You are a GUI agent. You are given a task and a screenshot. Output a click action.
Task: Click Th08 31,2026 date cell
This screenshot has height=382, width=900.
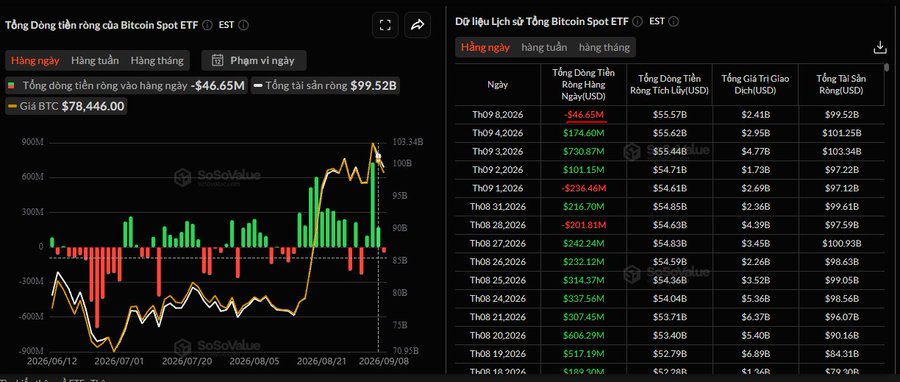498,206
